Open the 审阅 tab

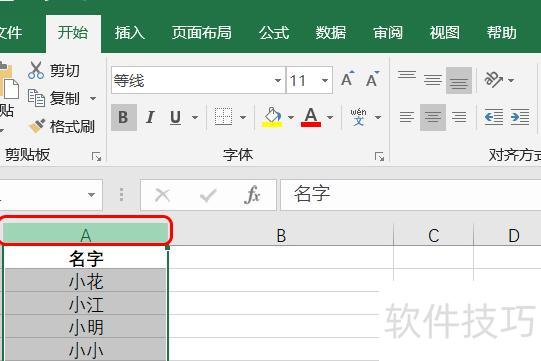(x=388, y=33)
